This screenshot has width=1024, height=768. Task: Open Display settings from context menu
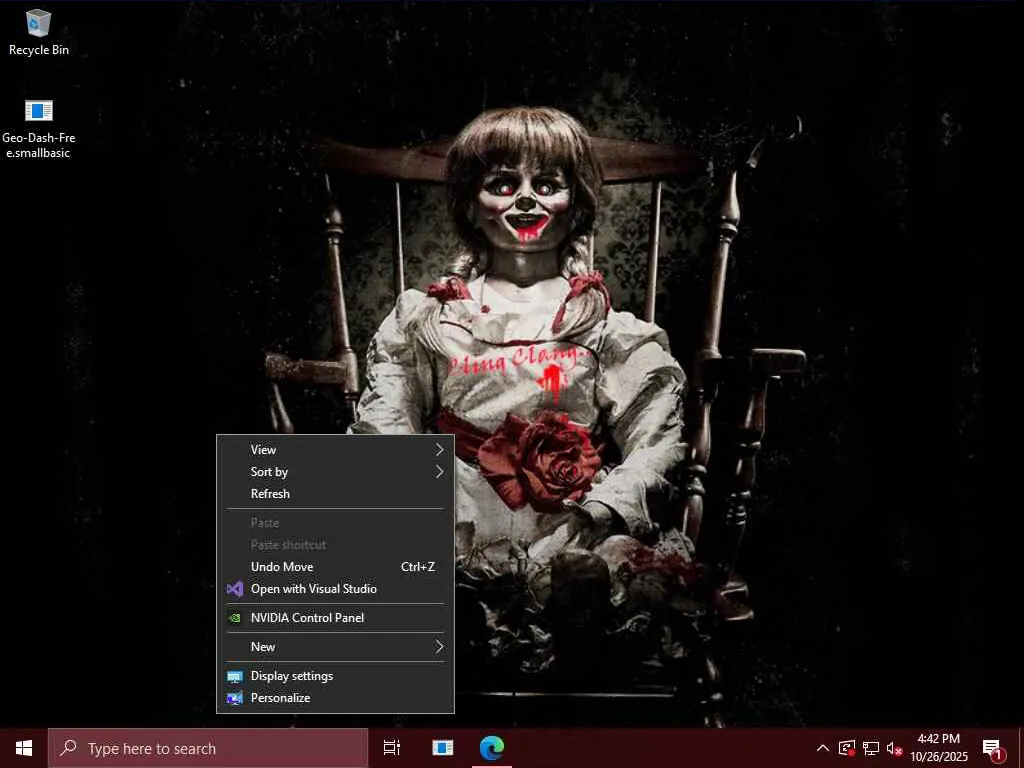(x=336, y=676)
